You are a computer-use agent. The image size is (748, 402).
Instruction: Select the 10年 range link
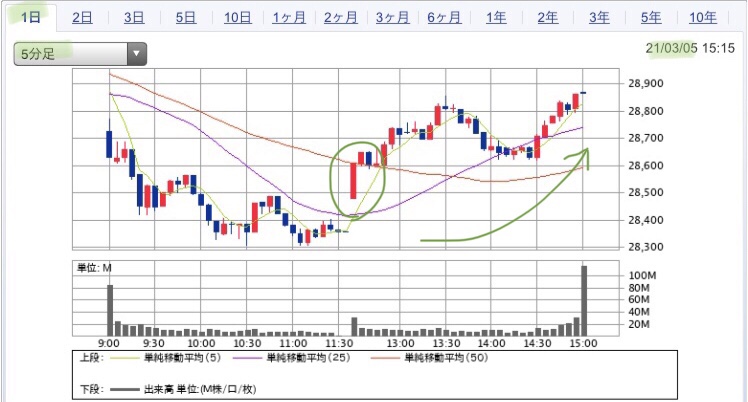coord(703,18)
